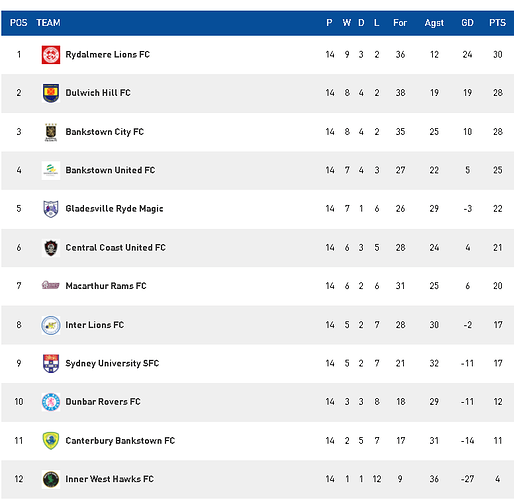Open the Sydney University SFC crest
514x500 pixels.
point(51,363)
